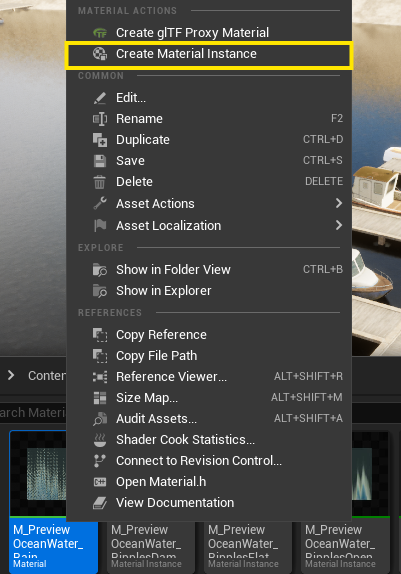The height and width of the screenshot is (574, 401).
Task: Click the Reference Viewer icon
Action: pos(100,377)
